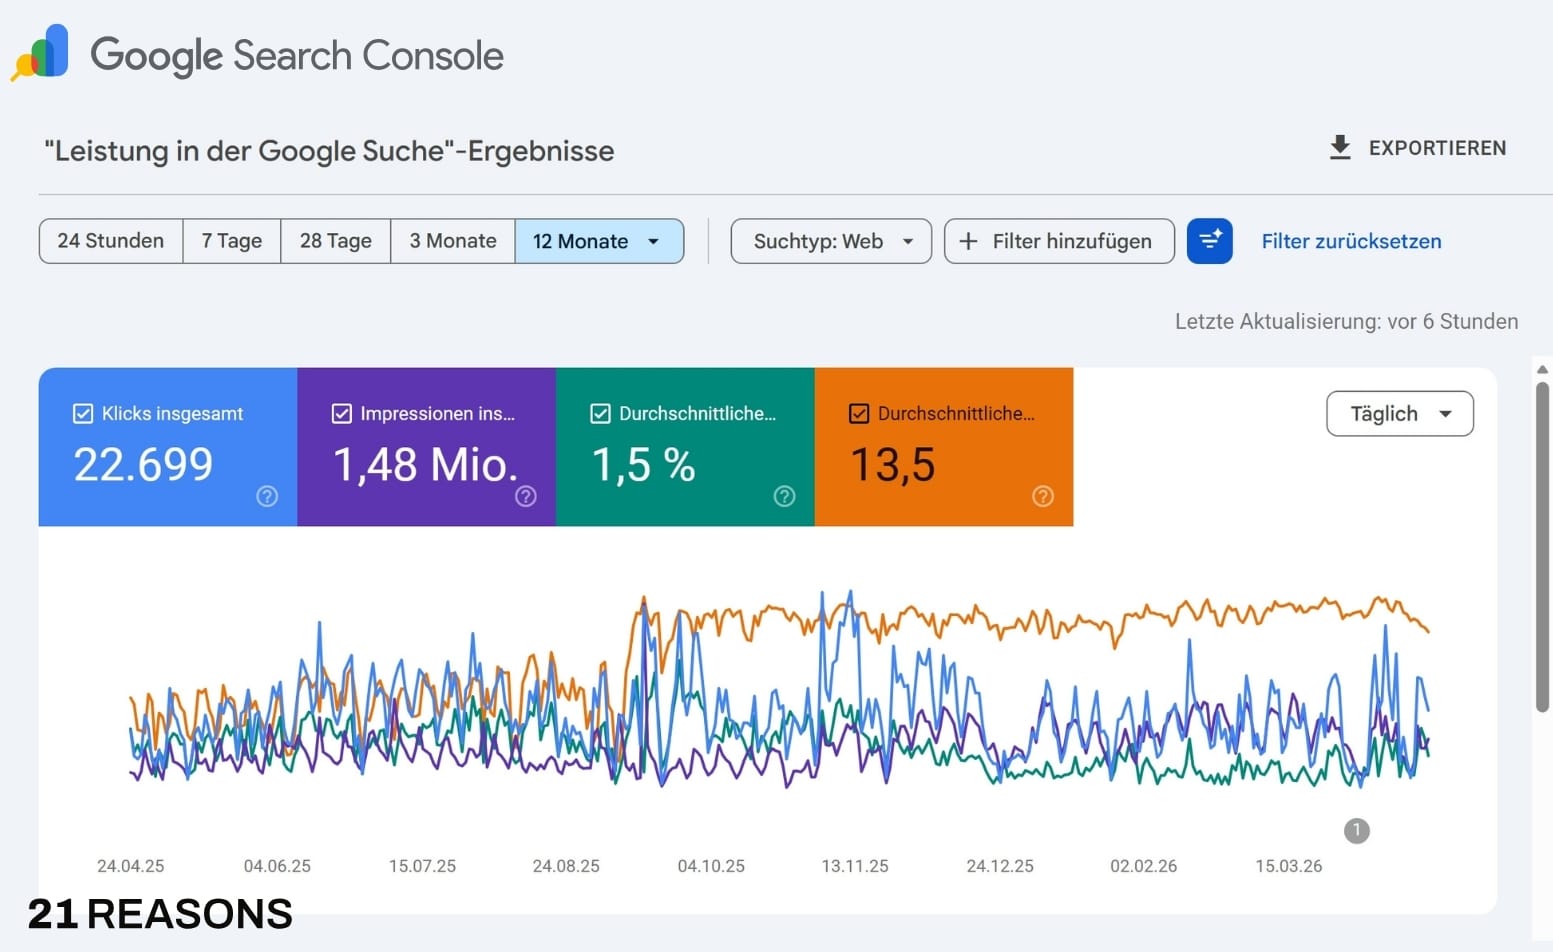This screenshot has width=1553, height=952.
Task: Click the 22.699 clicks value
Action: (x=143, y=465)
